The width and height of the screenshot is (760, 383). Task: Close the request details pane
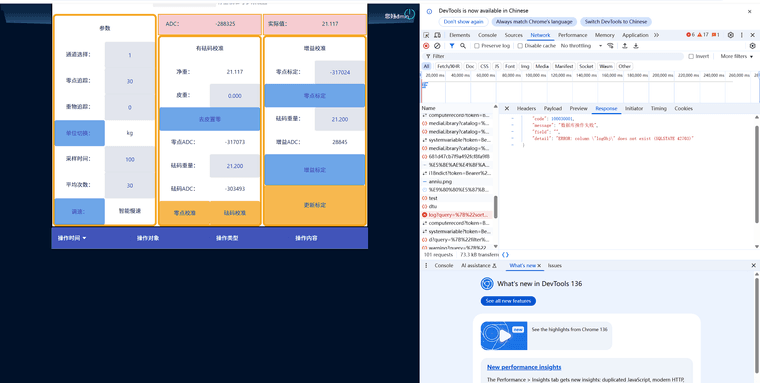click(x=507, y=109)
